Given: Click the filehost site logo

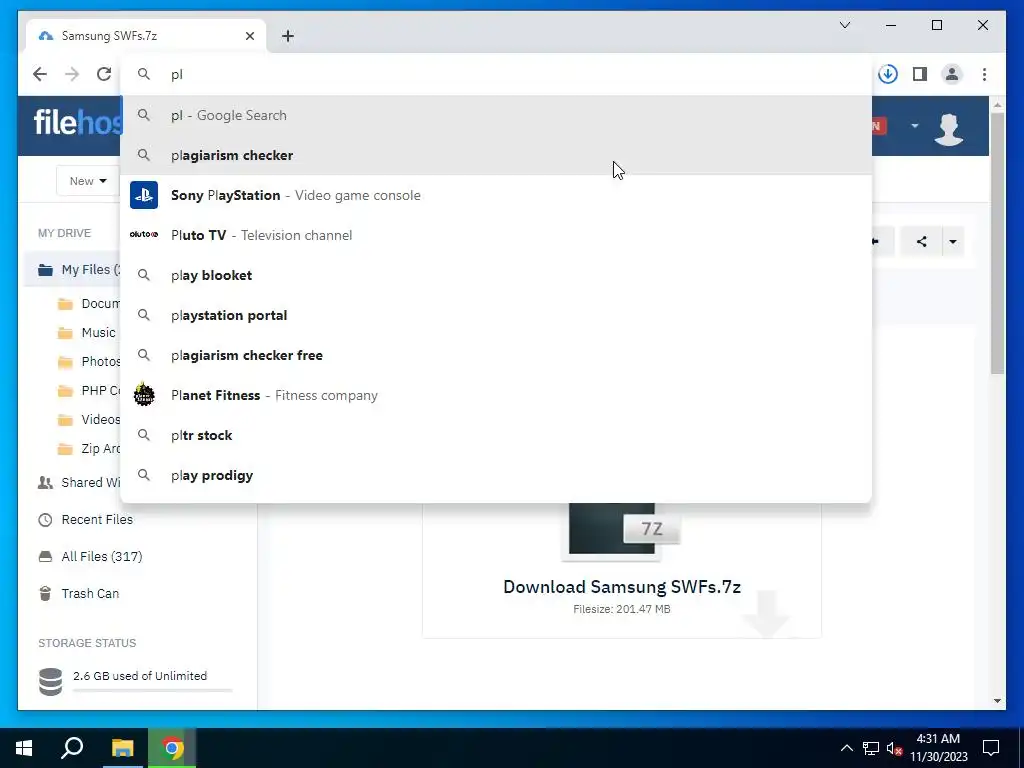Looking at the screenshot, I should point(77,122).
